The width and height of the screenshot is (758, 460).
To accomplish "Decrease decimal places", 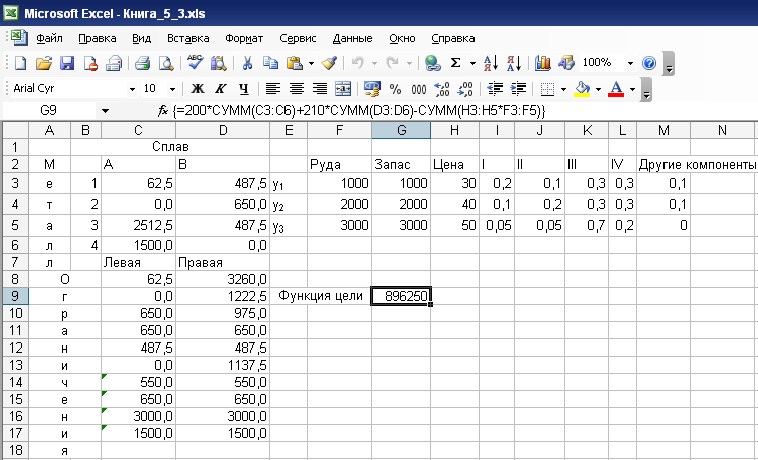I will click(465, 89).
